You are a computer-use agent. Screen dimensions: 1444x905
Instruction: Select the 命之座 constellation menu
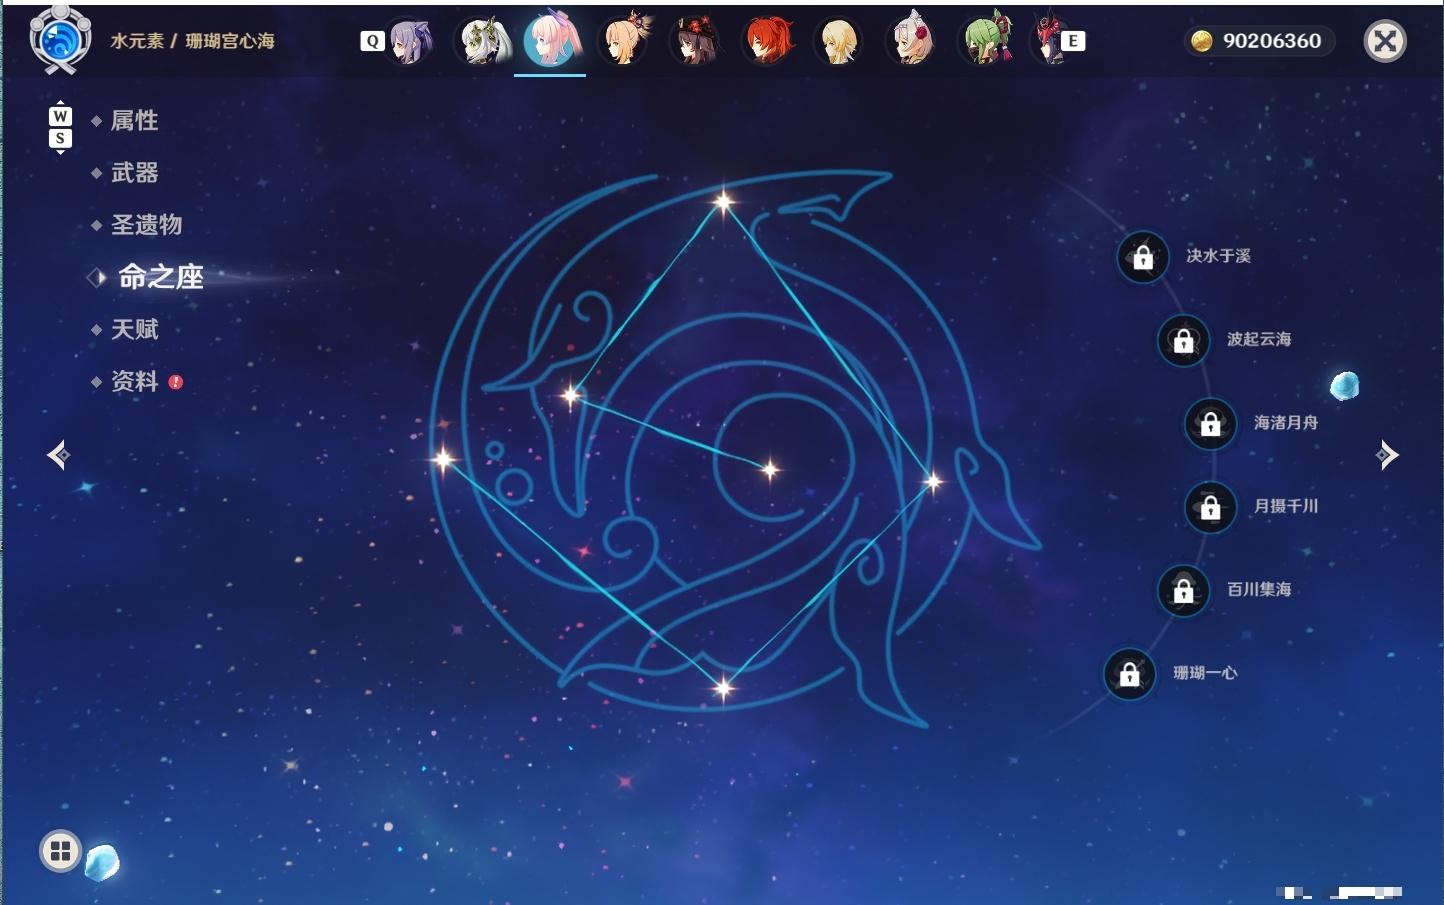tap(160, 277)
